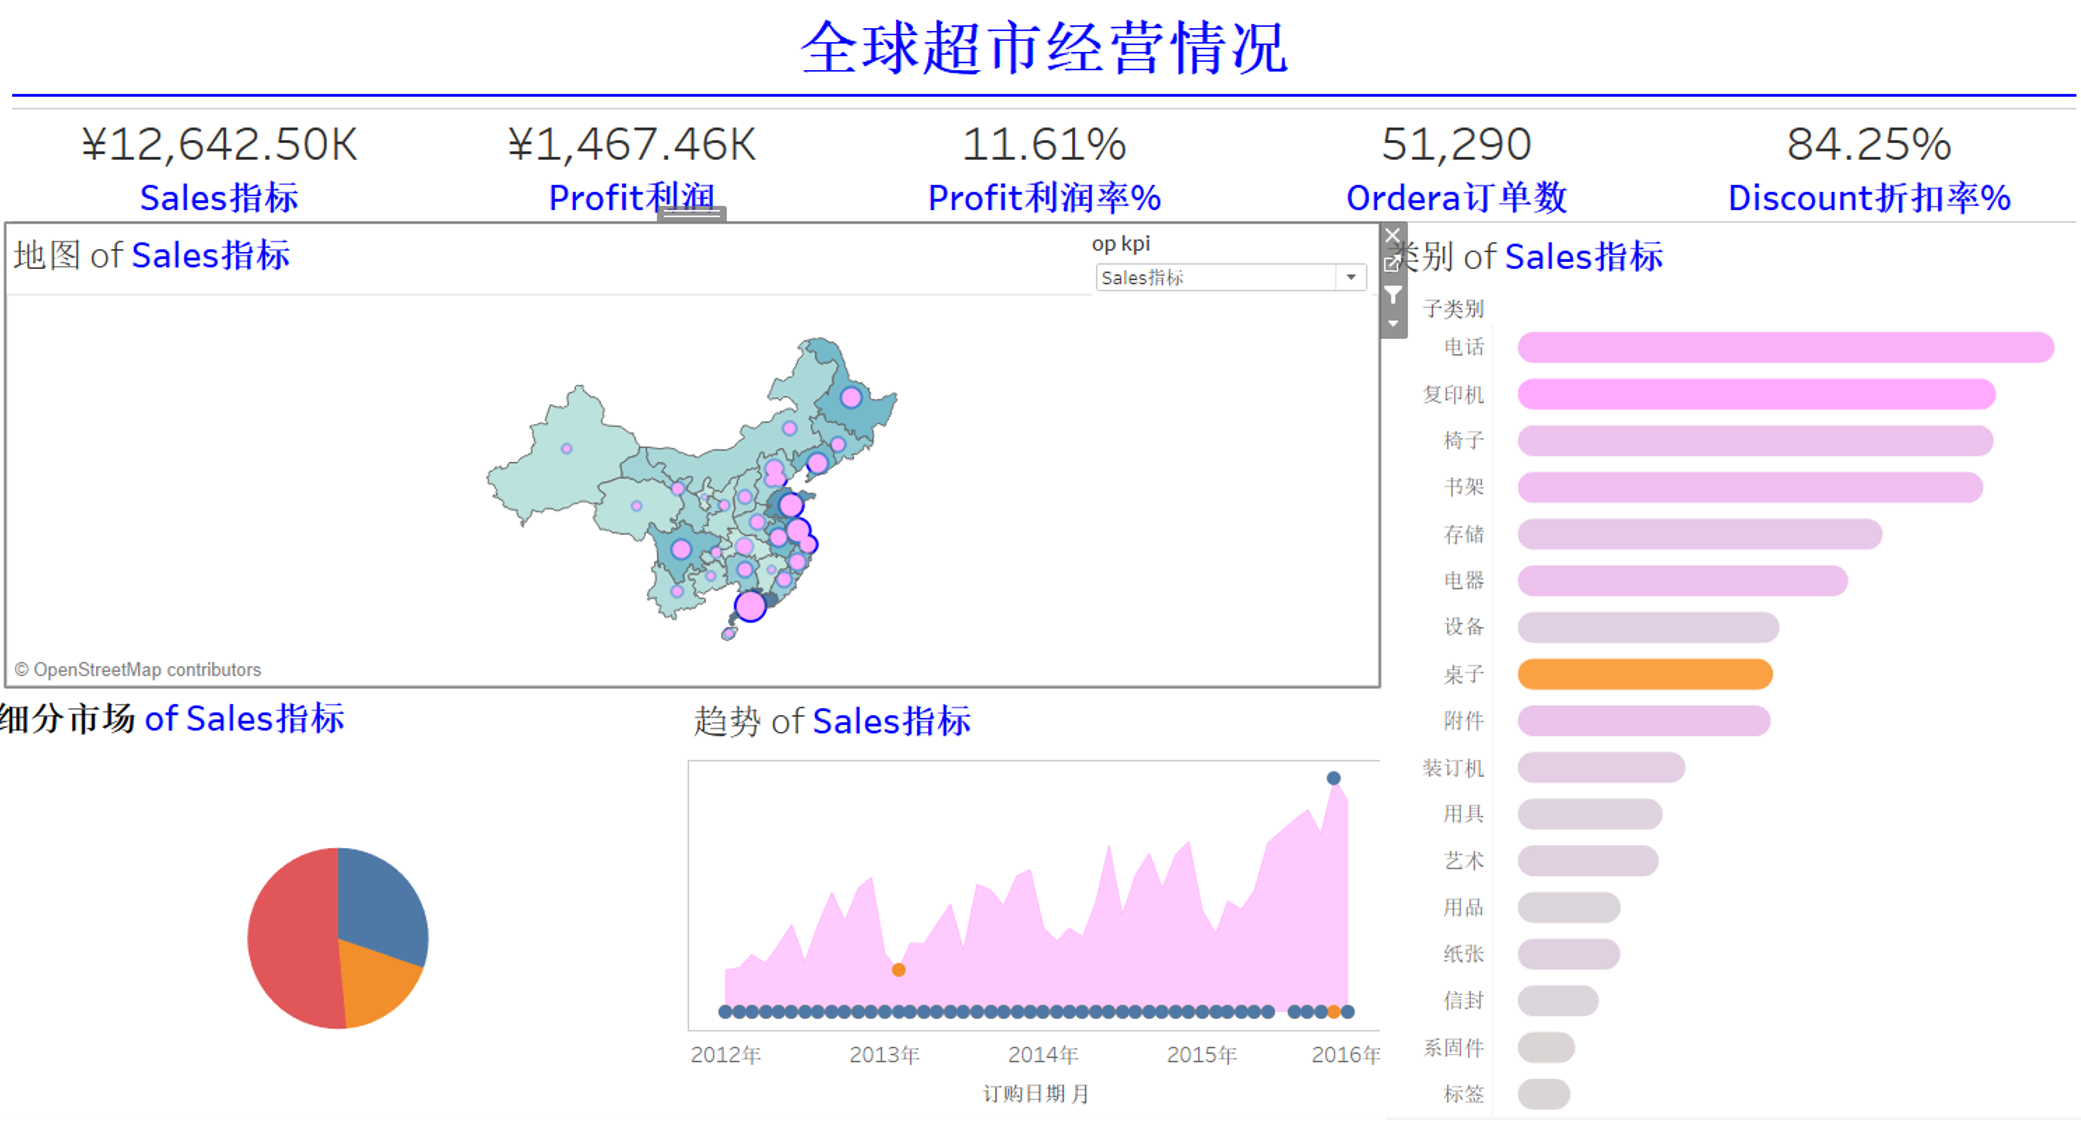Click the small bubble in Xinjiang region

coord(567,449)
